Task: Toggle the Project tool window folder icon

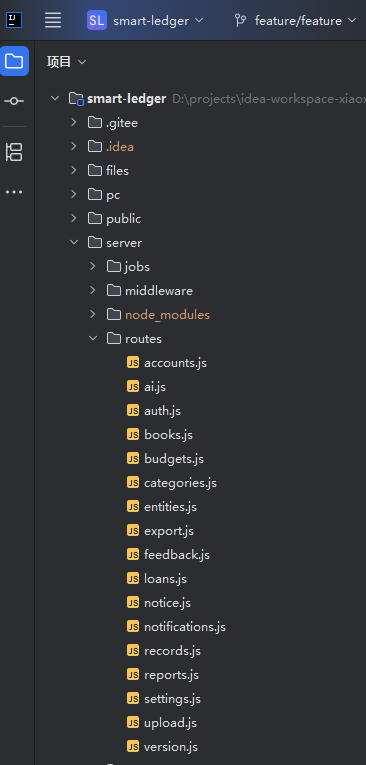Action: point(14,61)
